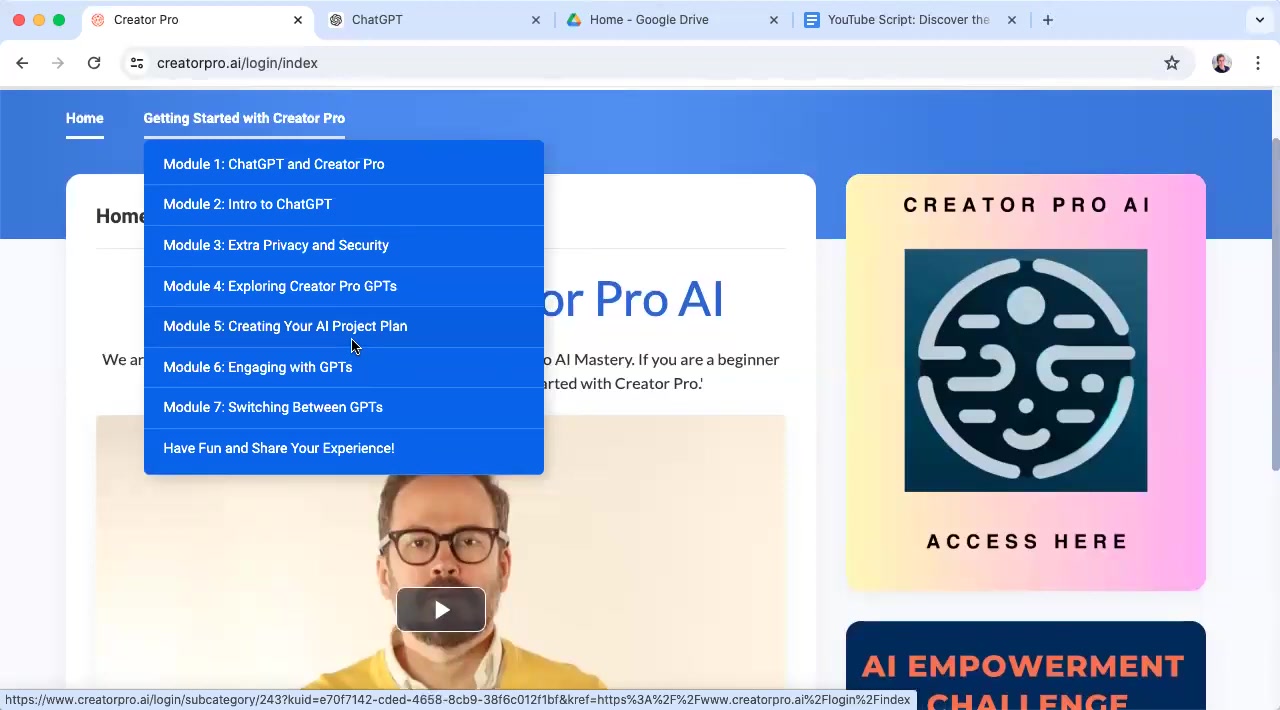Image resolution: width=1280 pixels, height=710 pixels.
Task: Open Module 3: Extra Privacy and Security
Action: point(343,245)
